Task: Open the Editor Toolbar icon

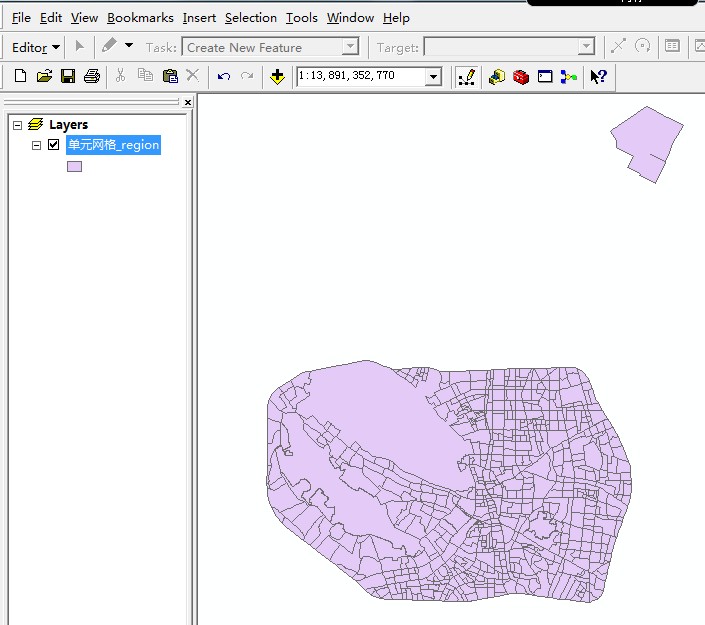Action: pos(465,76)
